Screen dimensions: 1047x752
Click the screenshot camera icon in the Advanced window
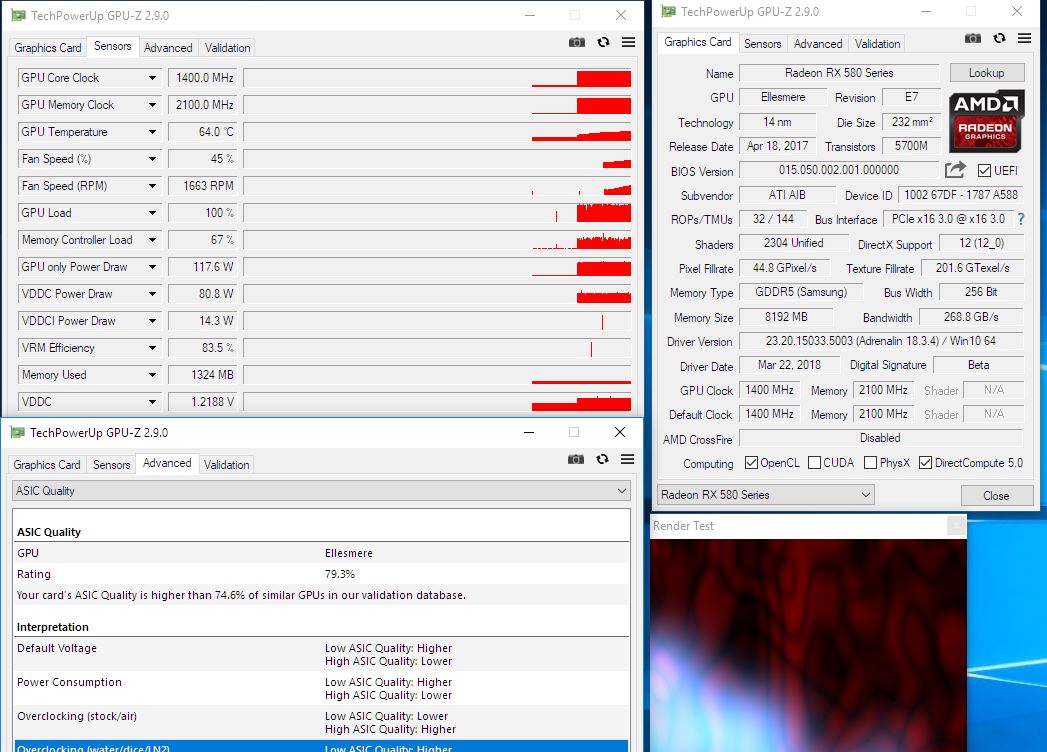coord(576,459)
